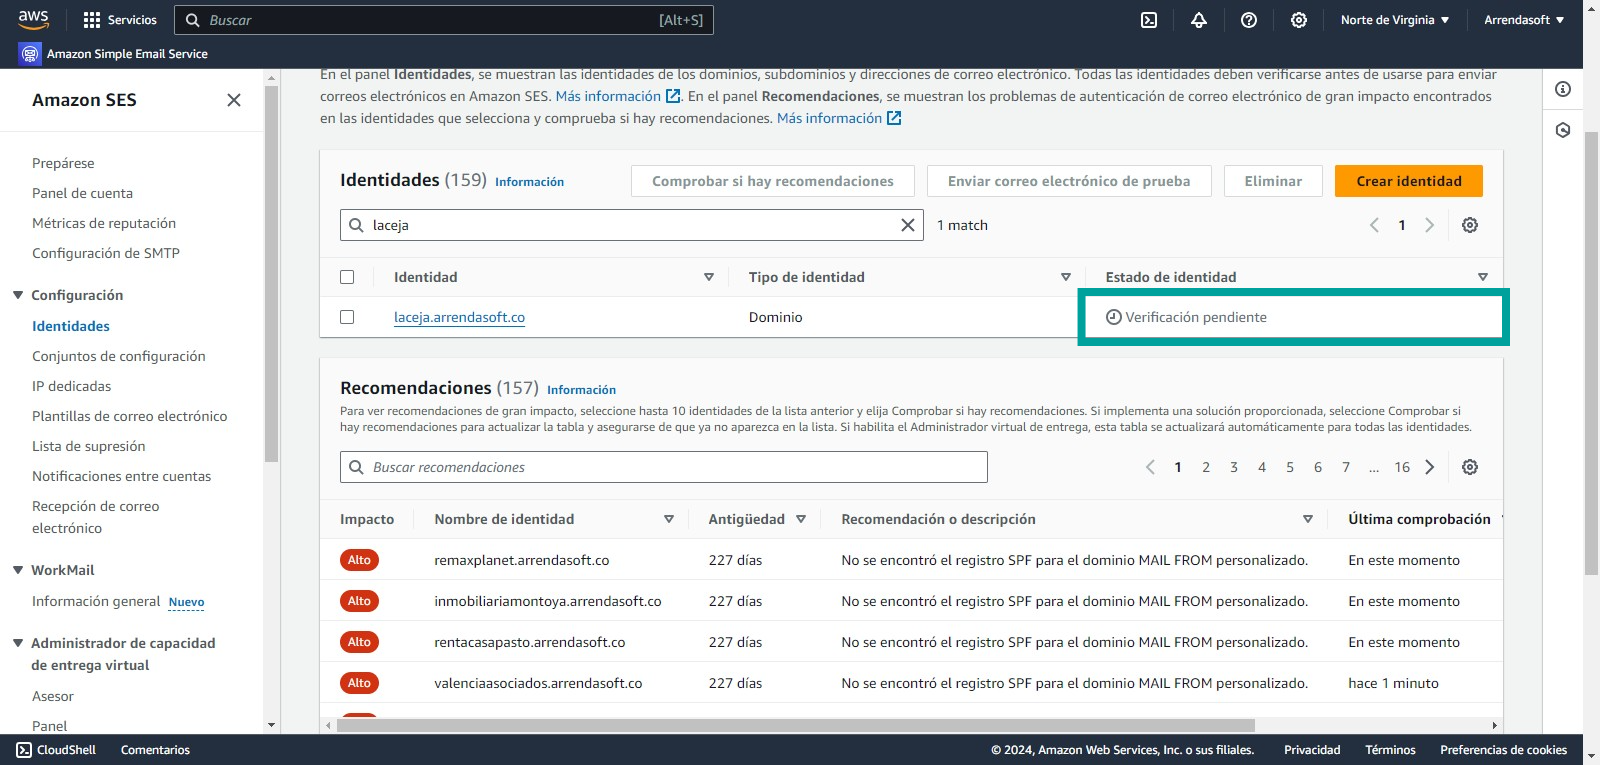Jump to Recomendaciones page 16
The width and height of the screenshot is (1600, 765).
coord(1402,467)
